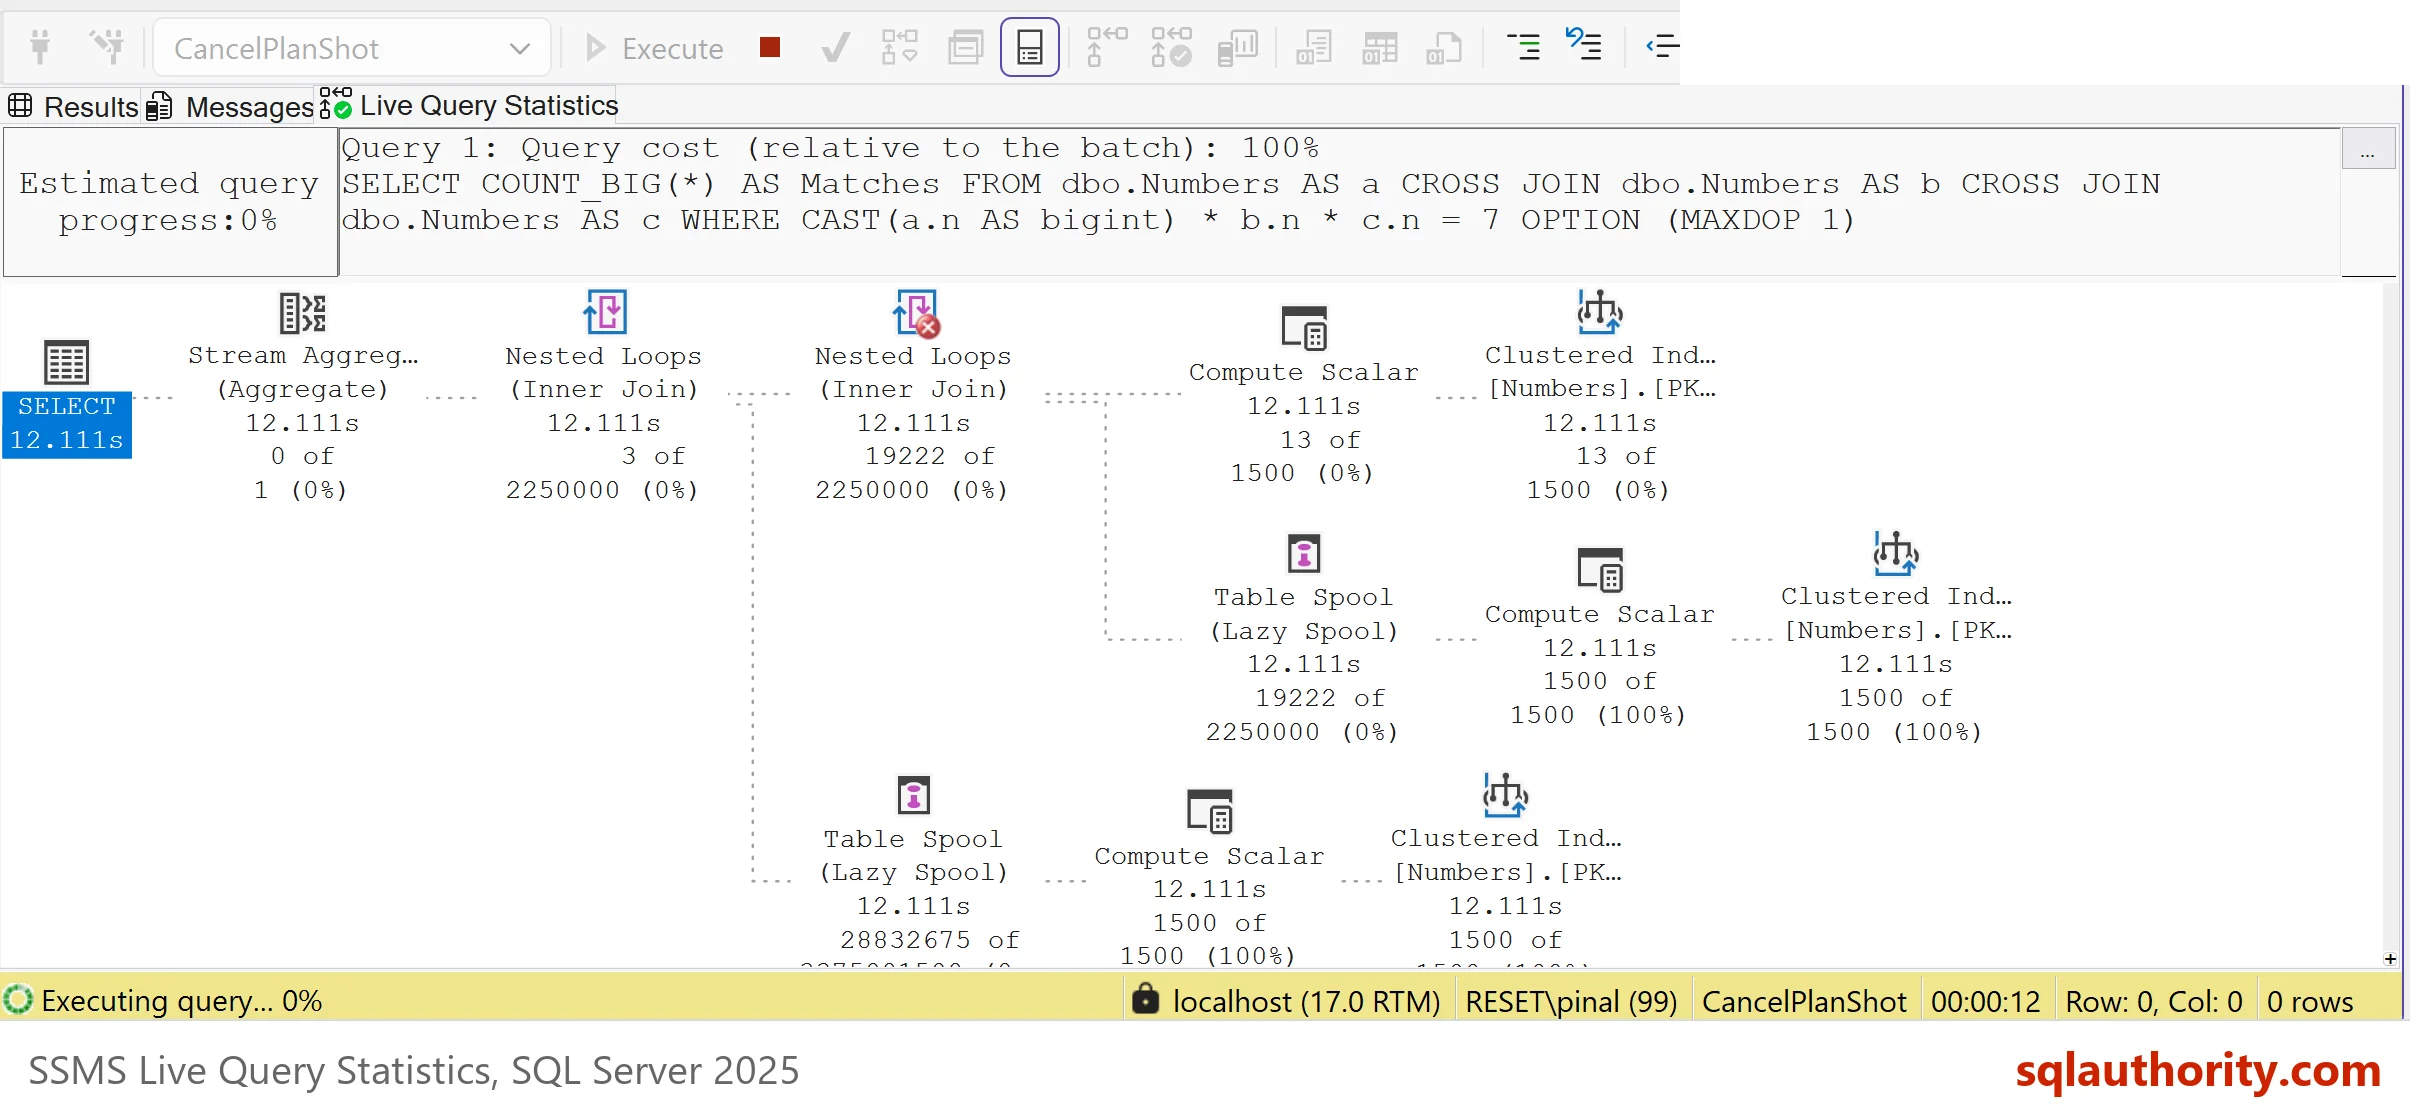Image resolution: width=2410 pixels, height=1115 pixels.
Task: Toggle the highlighted IntelliSense Enabled button
Action: click(x=1030, y=47)
